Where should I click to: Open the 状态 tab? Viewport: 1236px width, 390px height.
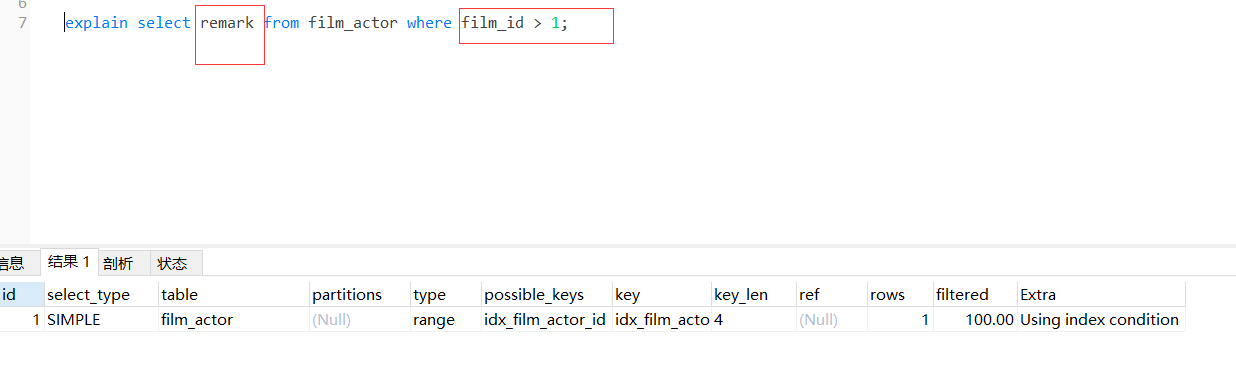(x=172, y=263)
